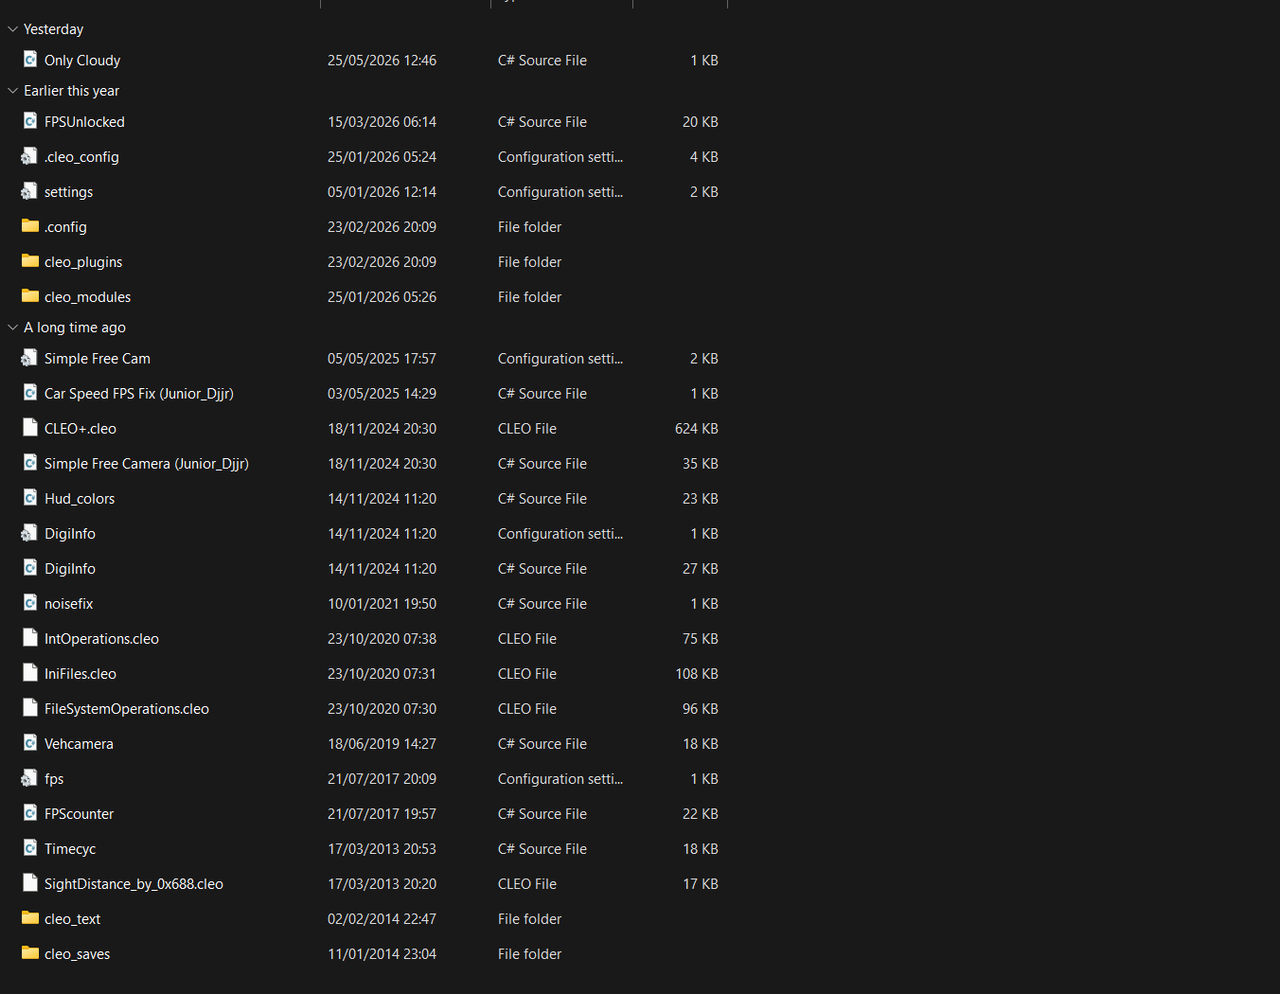1280x994 pixels.
Task: Select the Vehcamera file name
Action: pyautogui.click(x=78, y=744)
